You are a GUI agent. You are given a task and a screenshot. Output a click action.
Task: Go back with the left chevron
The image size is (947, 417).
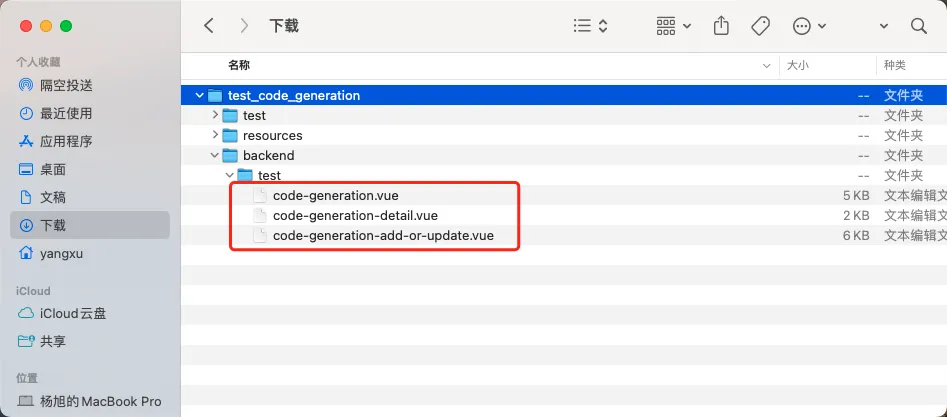pos(209,26)
